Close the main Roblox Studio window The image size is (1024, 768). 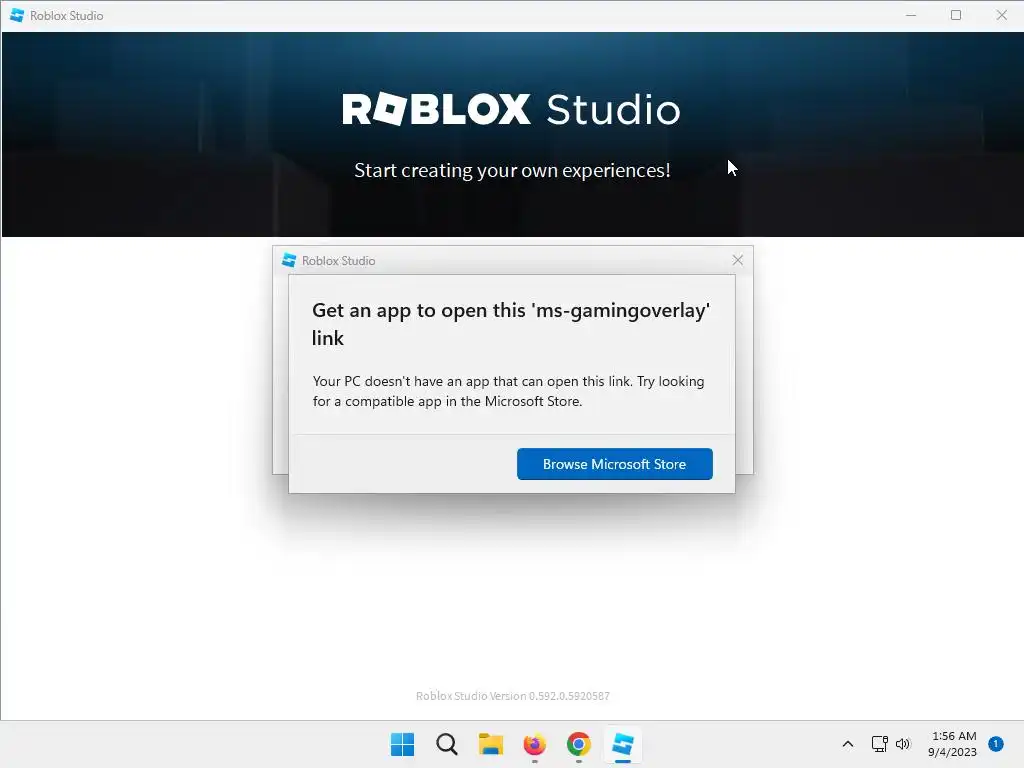(x=1002, y=15)
